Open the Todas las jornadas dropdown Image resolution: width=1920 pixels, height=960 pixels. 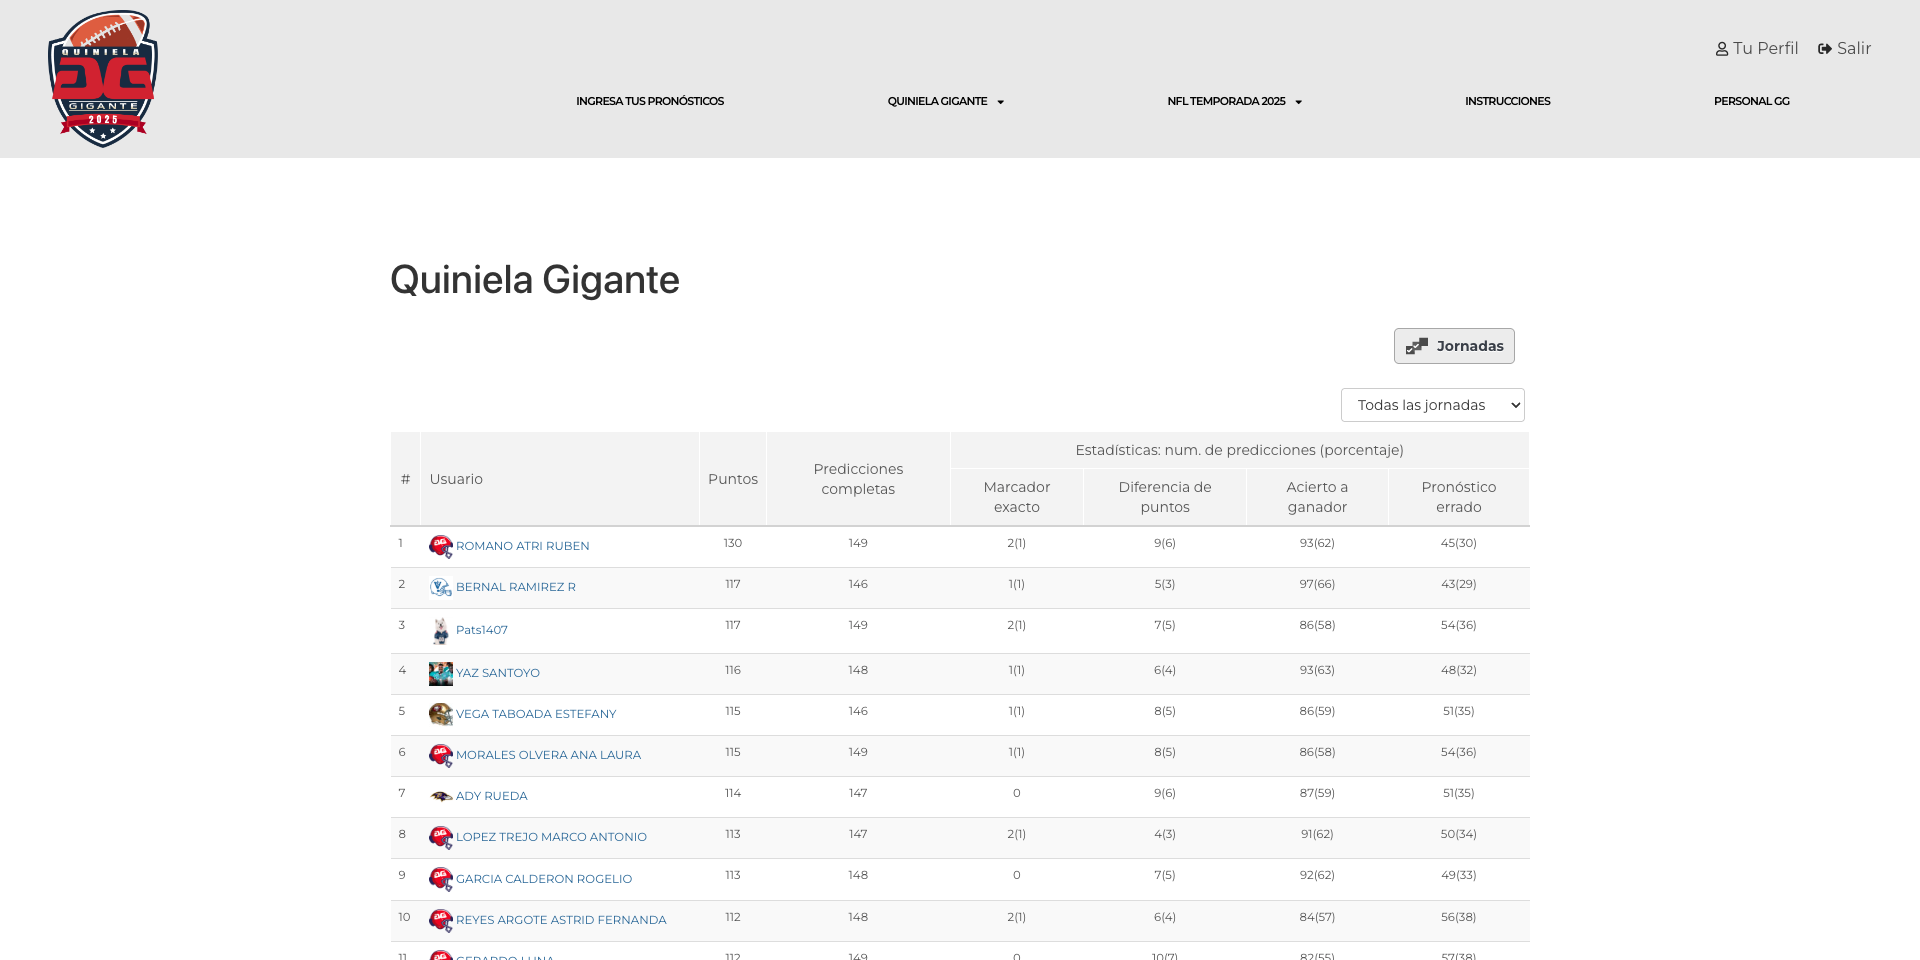tap(1432, 405)
